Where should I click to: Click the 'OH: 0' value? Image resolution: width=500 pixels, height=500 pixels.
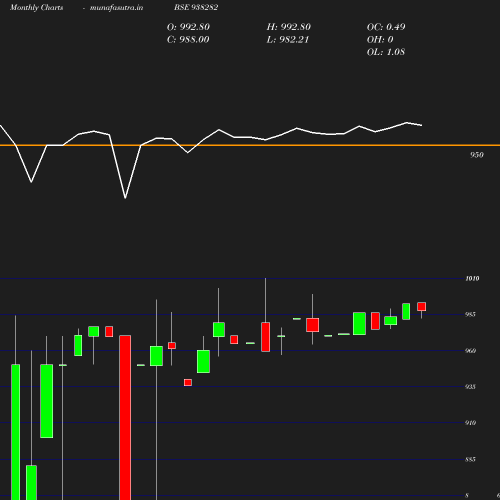click(x=380, y=40)
